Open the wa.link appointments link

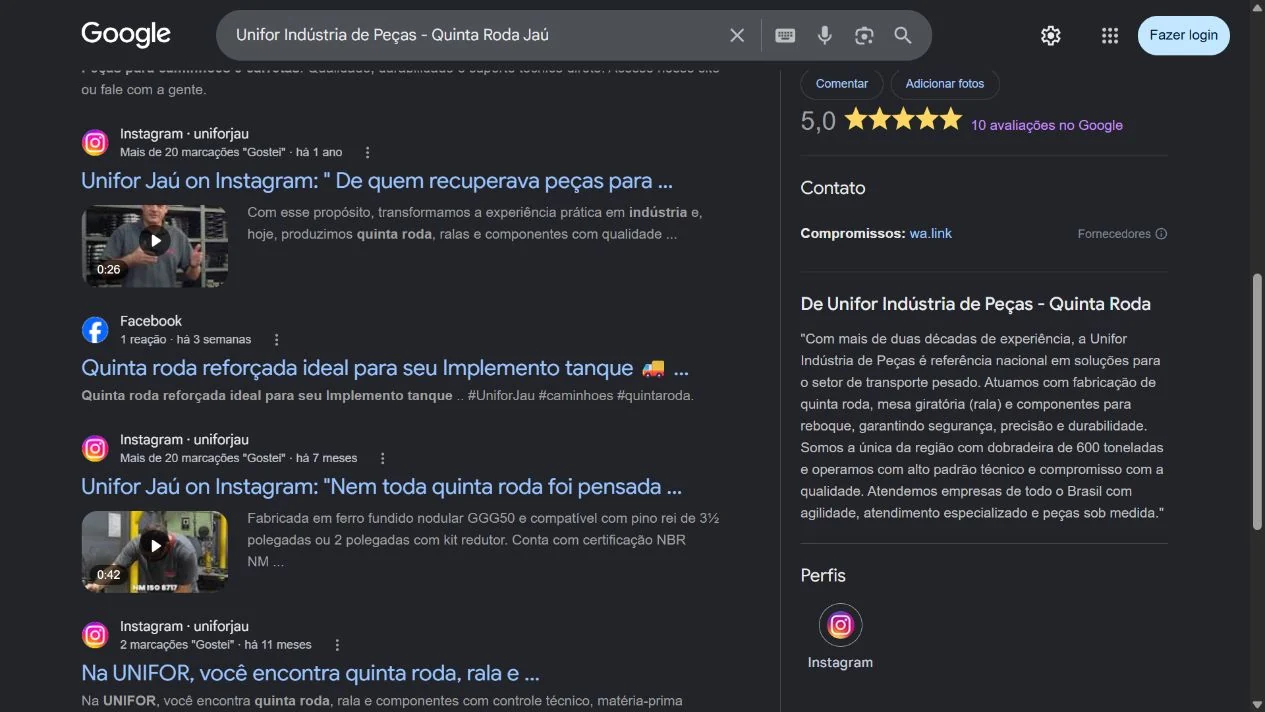coord(931,233)
